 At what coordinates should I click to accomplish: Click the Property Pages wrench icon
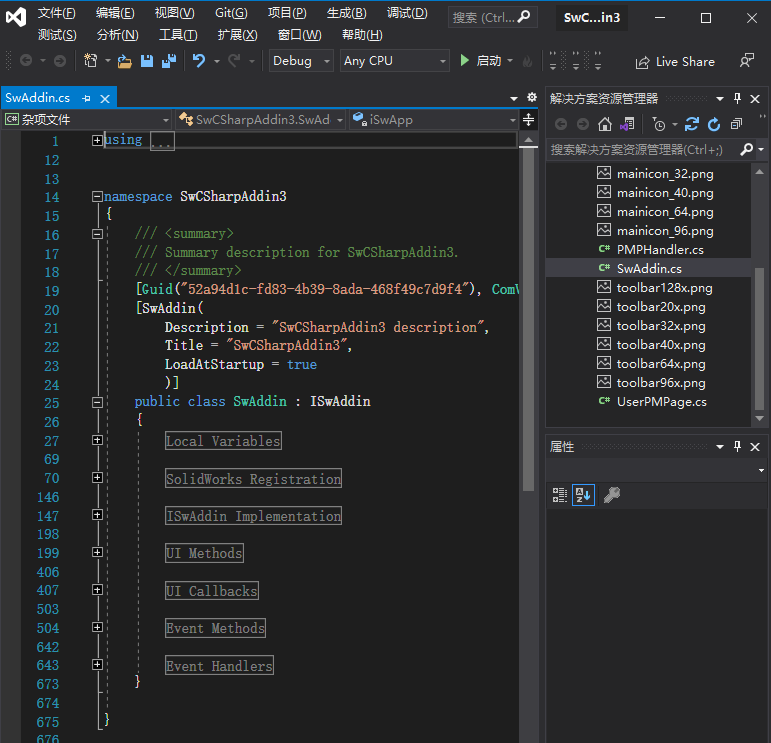point(612,495)
